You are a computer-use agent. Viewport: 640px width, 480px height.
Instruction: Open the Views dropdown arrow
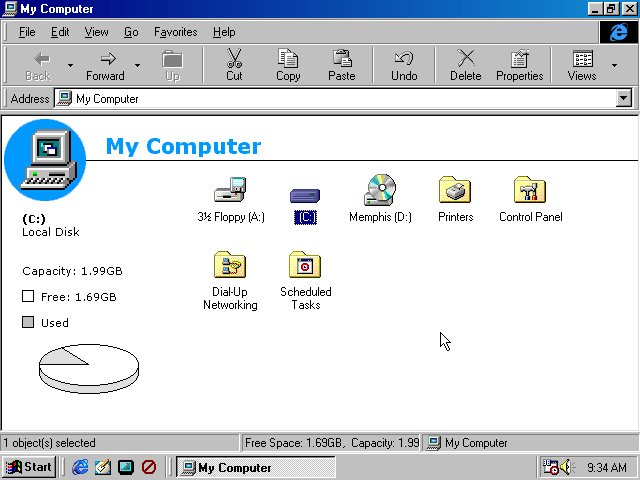614,65
